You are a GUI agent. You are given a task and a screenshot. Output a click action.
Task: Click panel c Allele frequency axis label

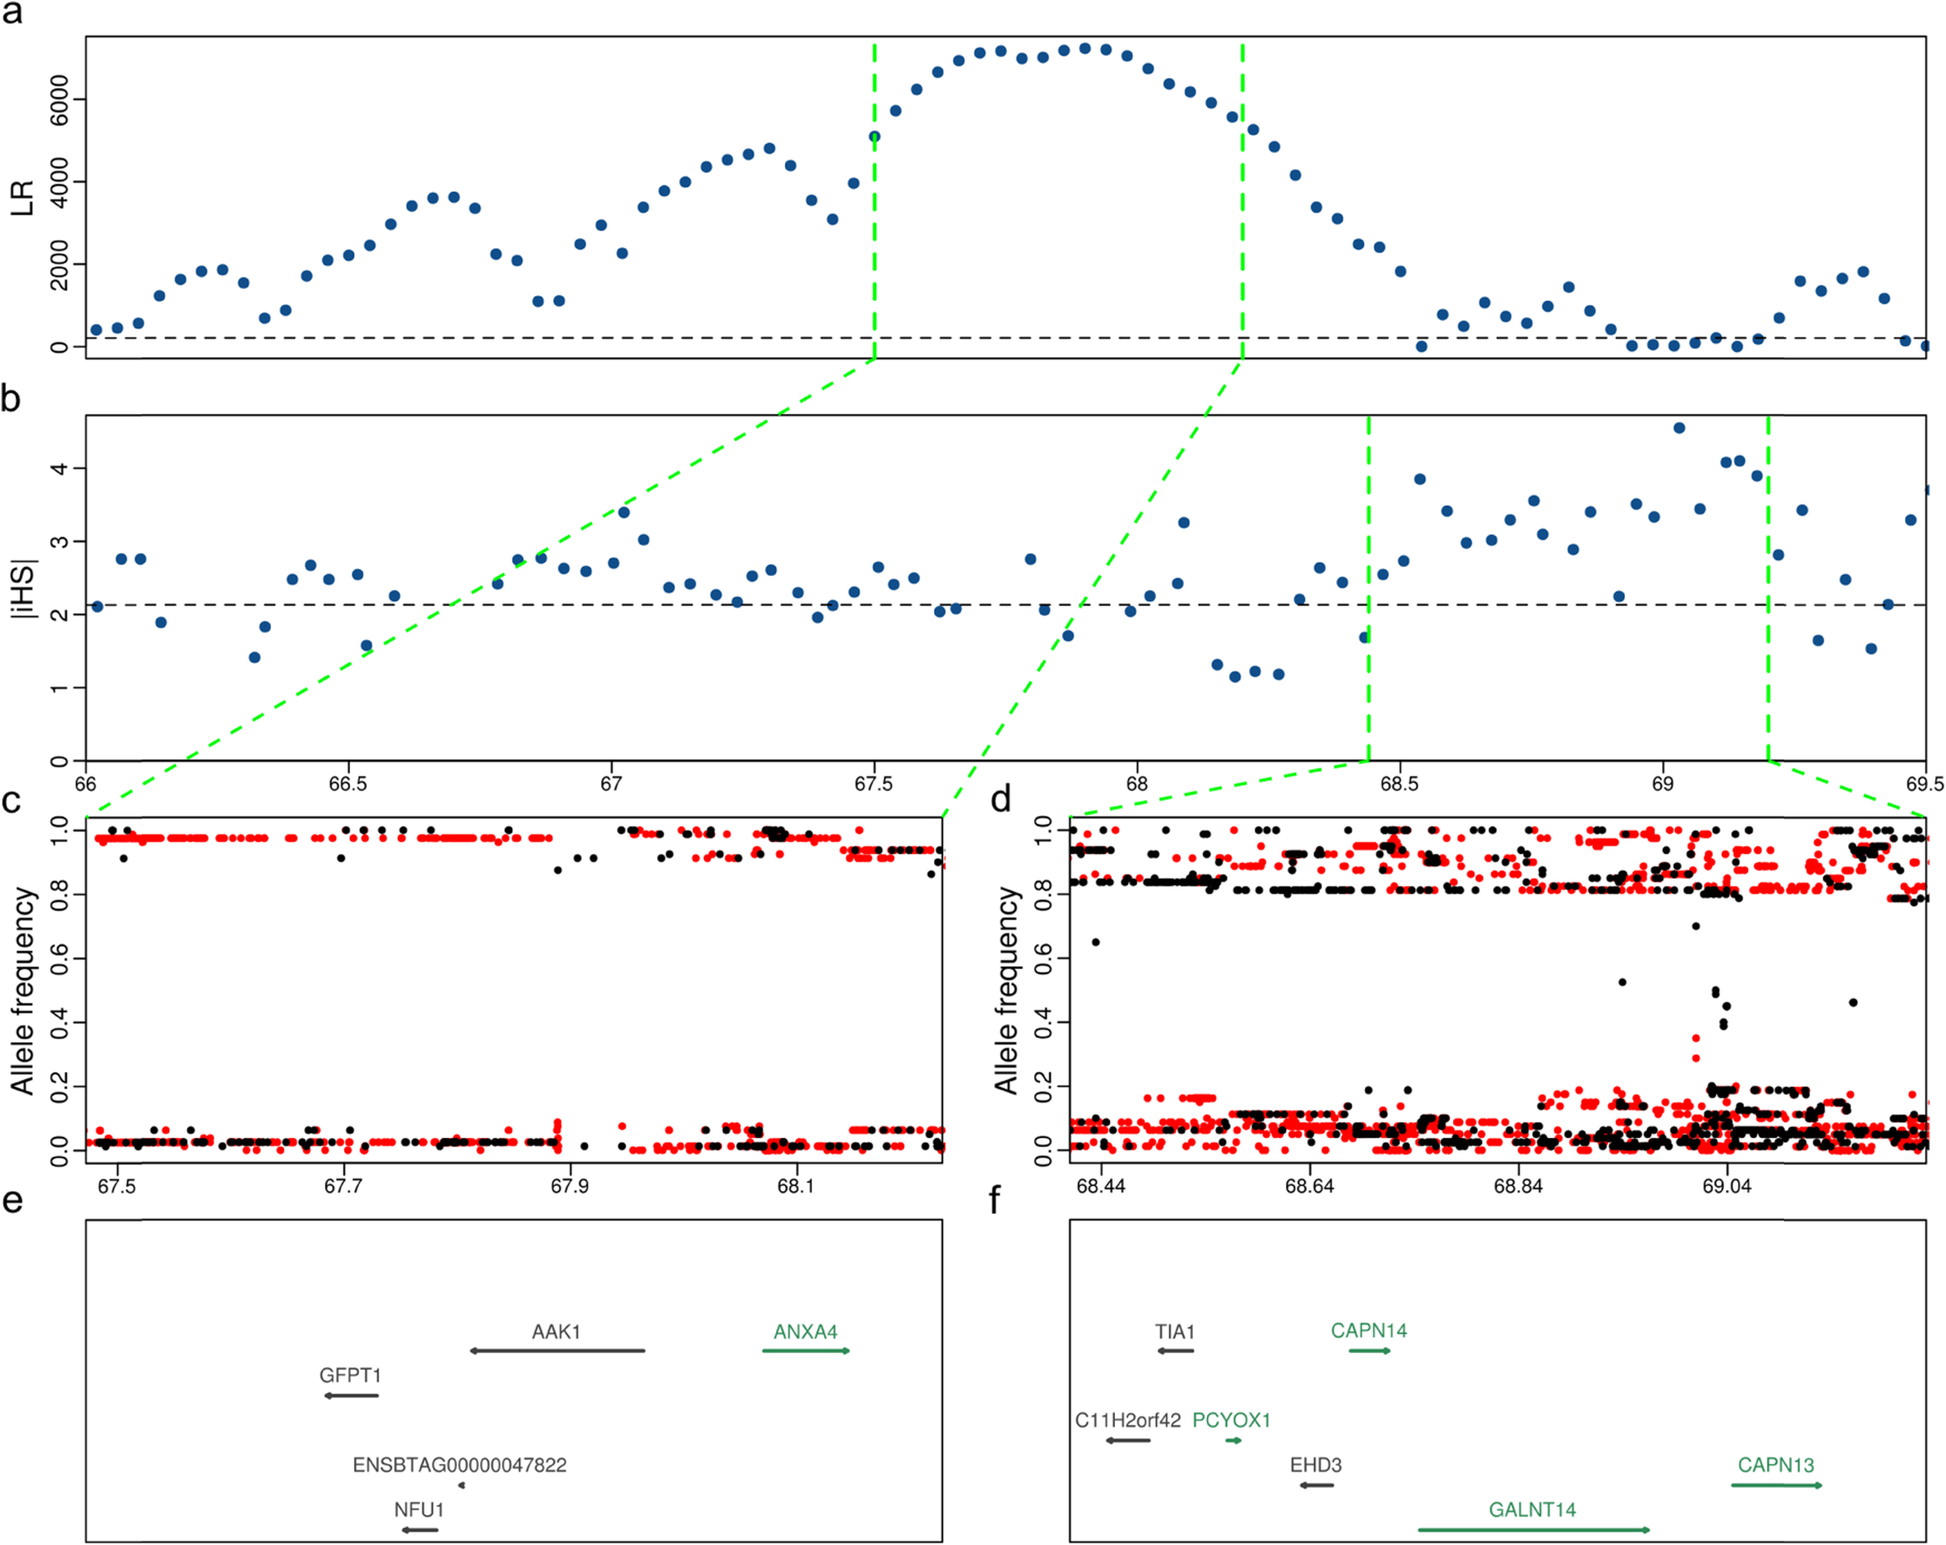(x=22, y=990)
